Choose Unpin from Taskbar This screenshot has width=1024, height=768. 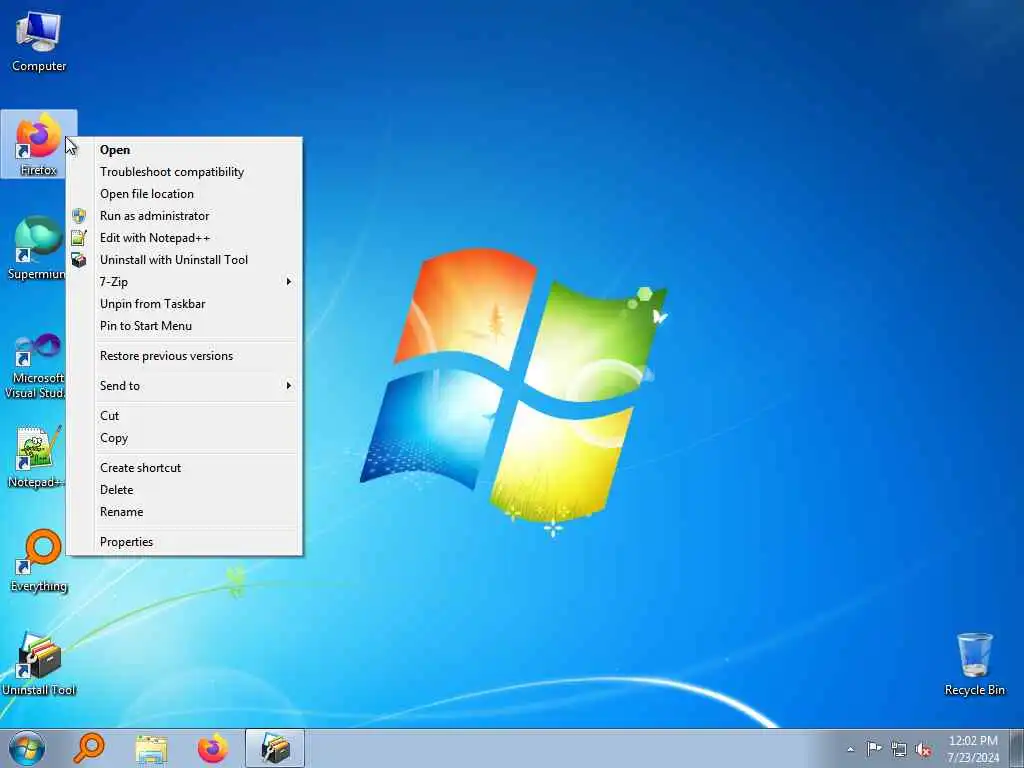tap(184, 304)
